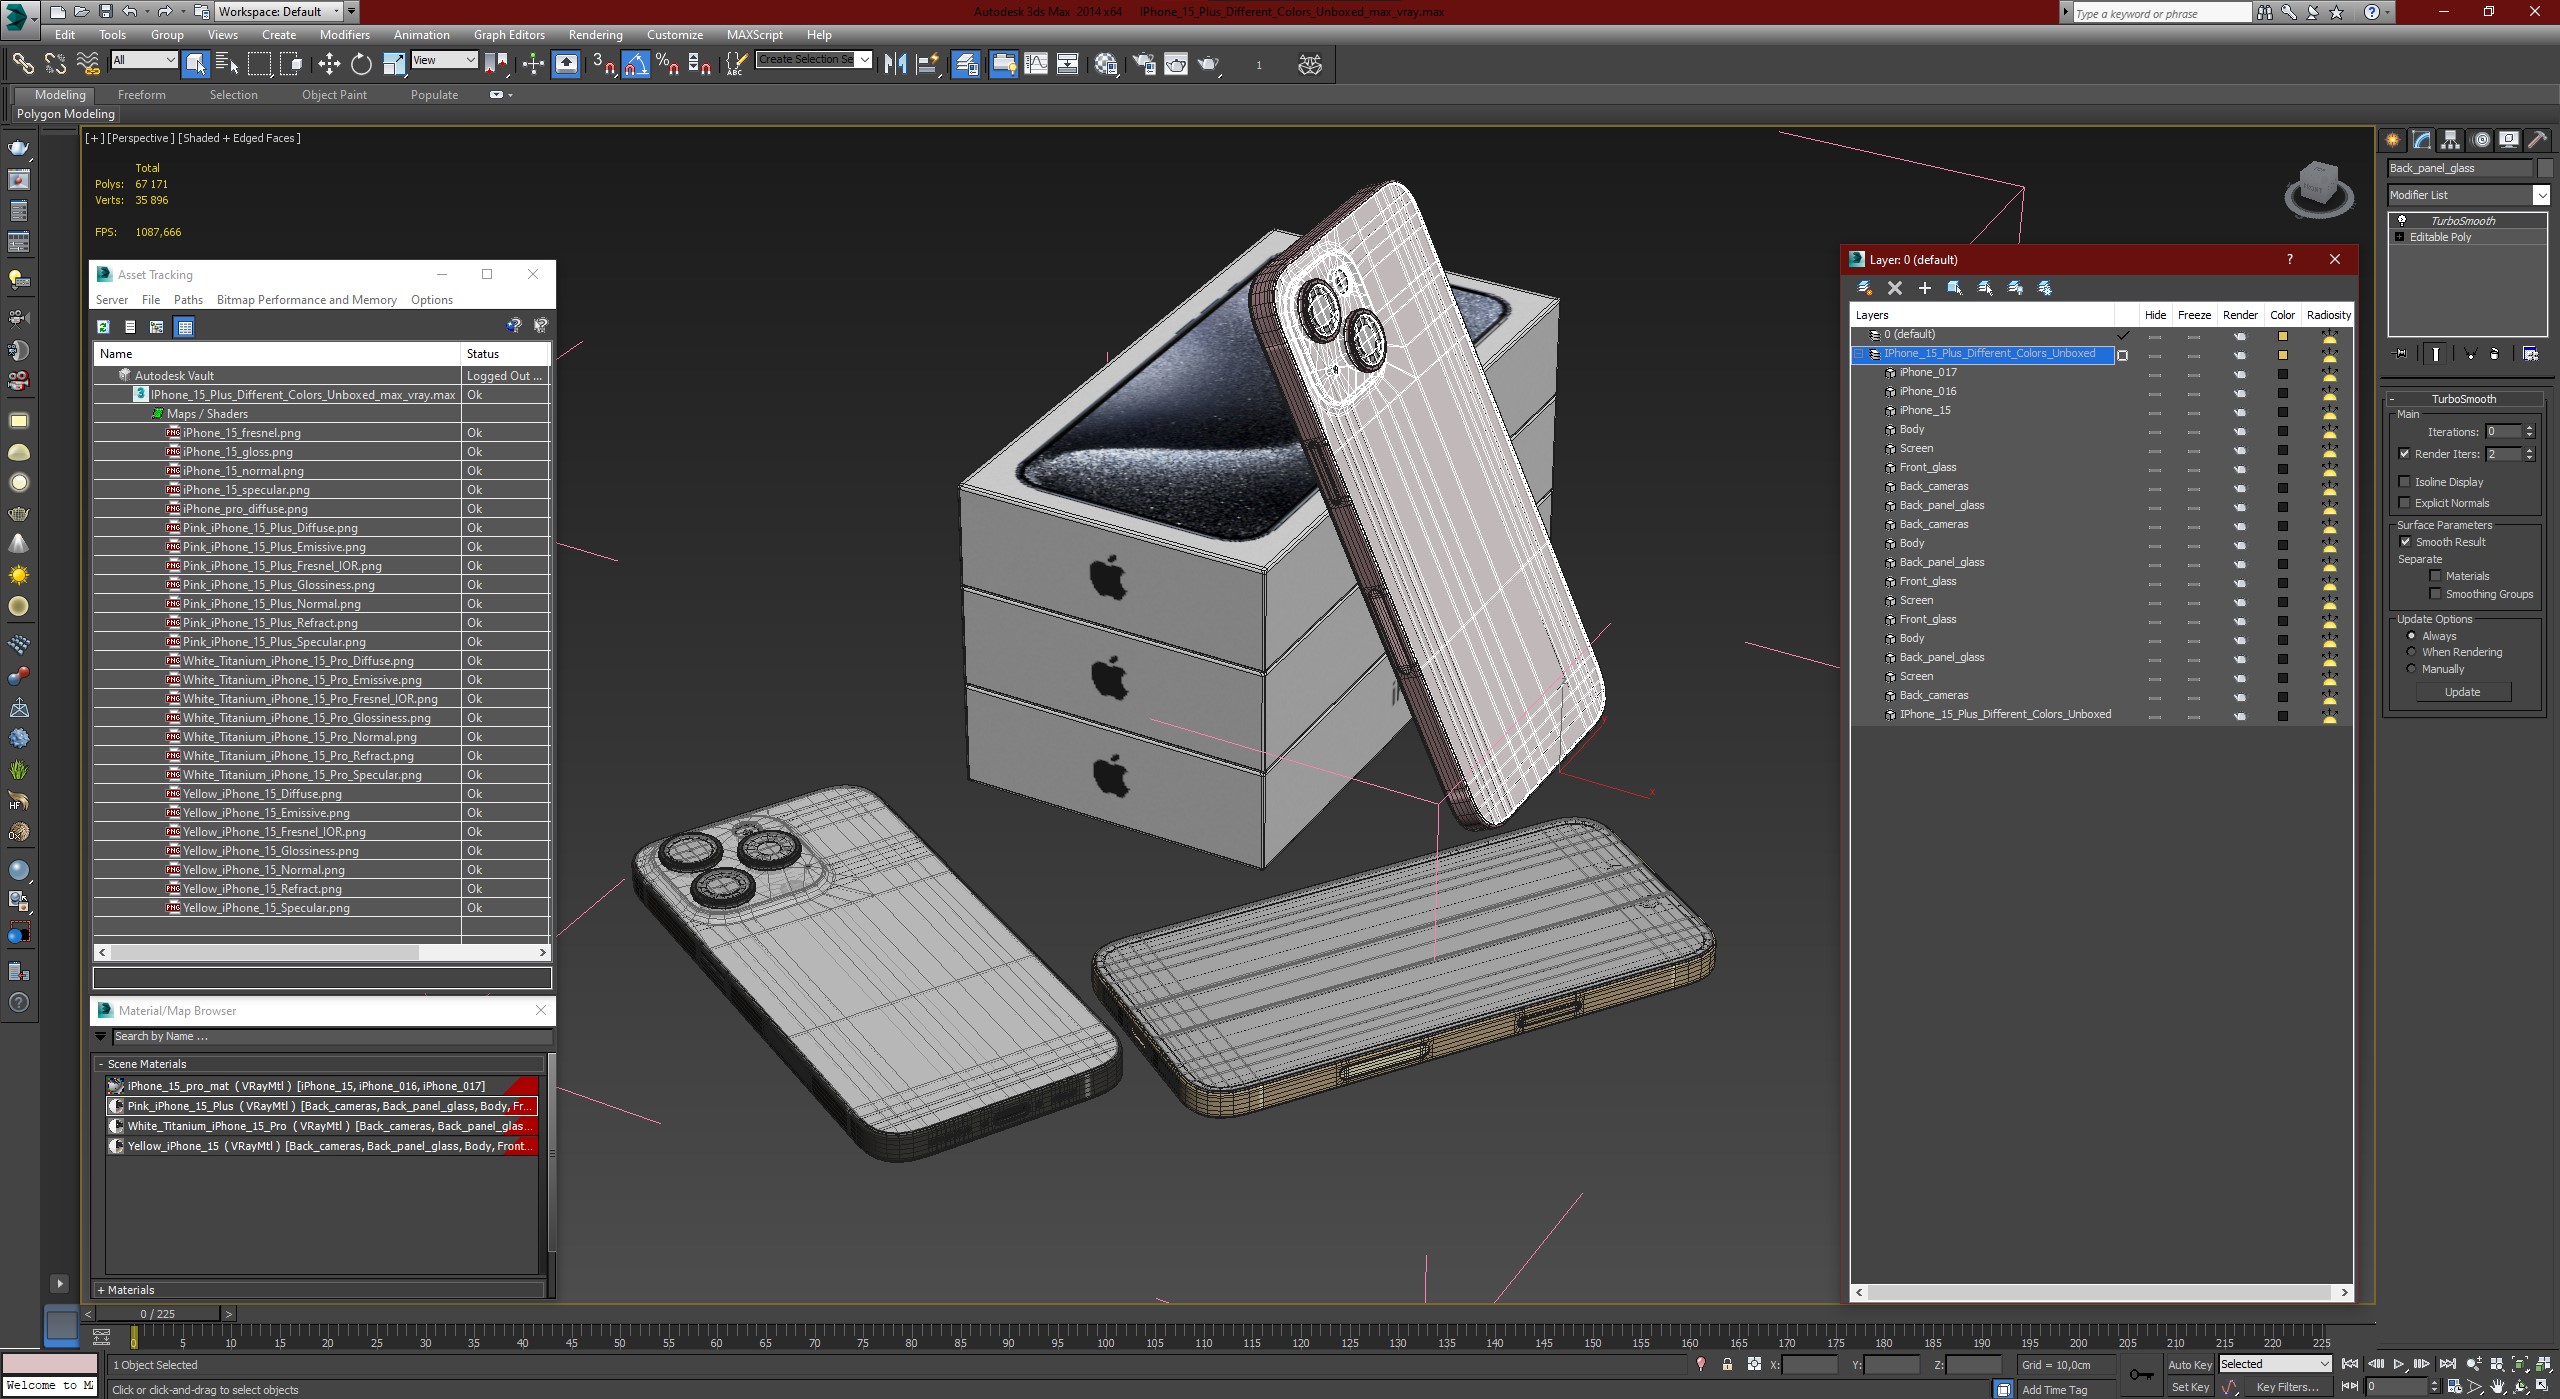
Task: Toggle Render Iters checkbox
Action: click(2405, 454)
